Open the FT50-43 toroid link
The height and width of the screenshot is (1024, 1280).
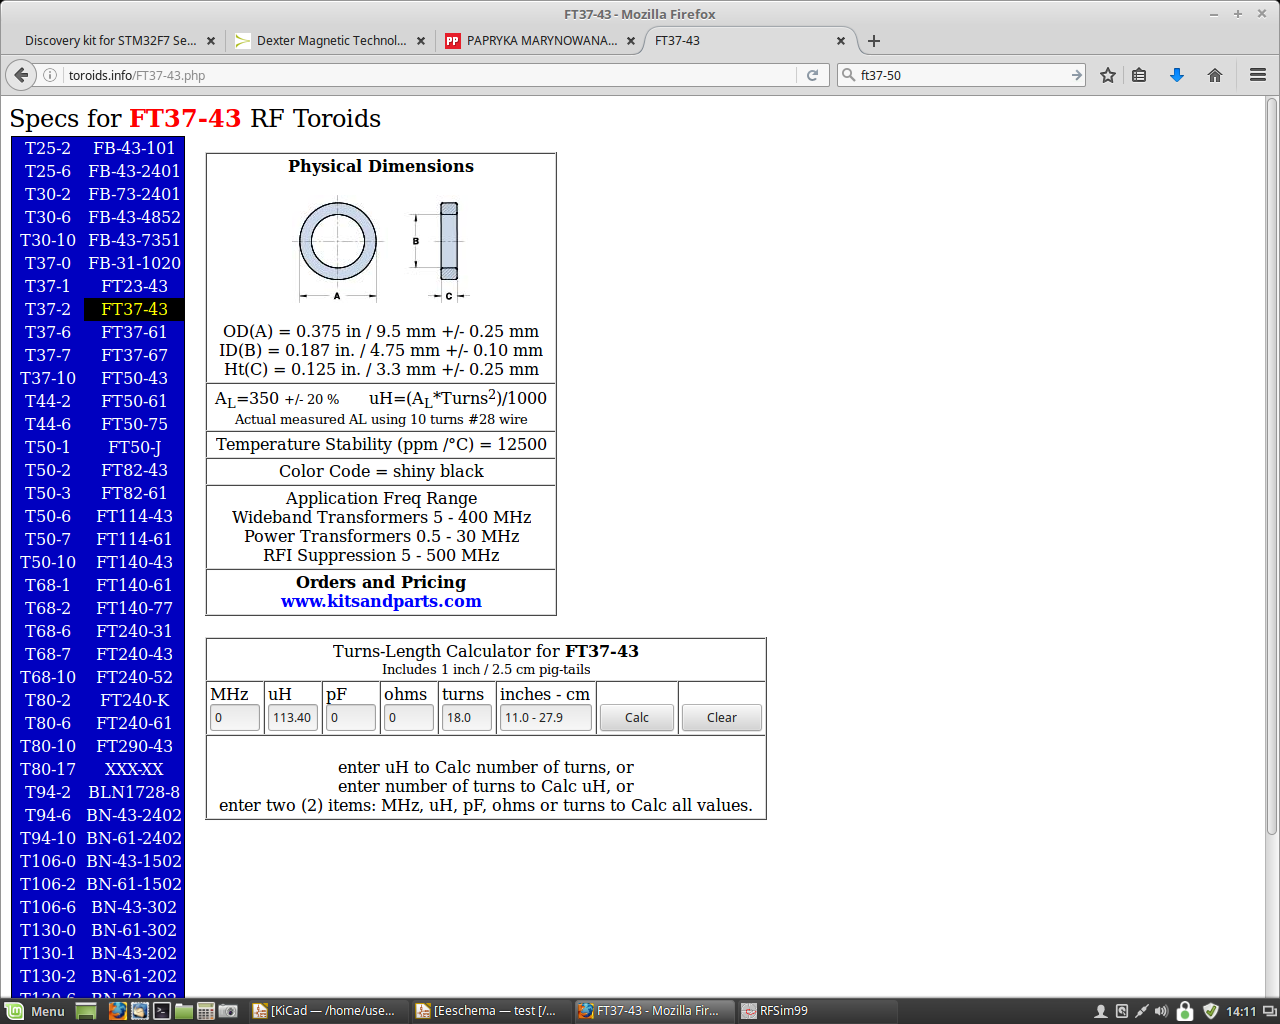(x=134, y=378)
